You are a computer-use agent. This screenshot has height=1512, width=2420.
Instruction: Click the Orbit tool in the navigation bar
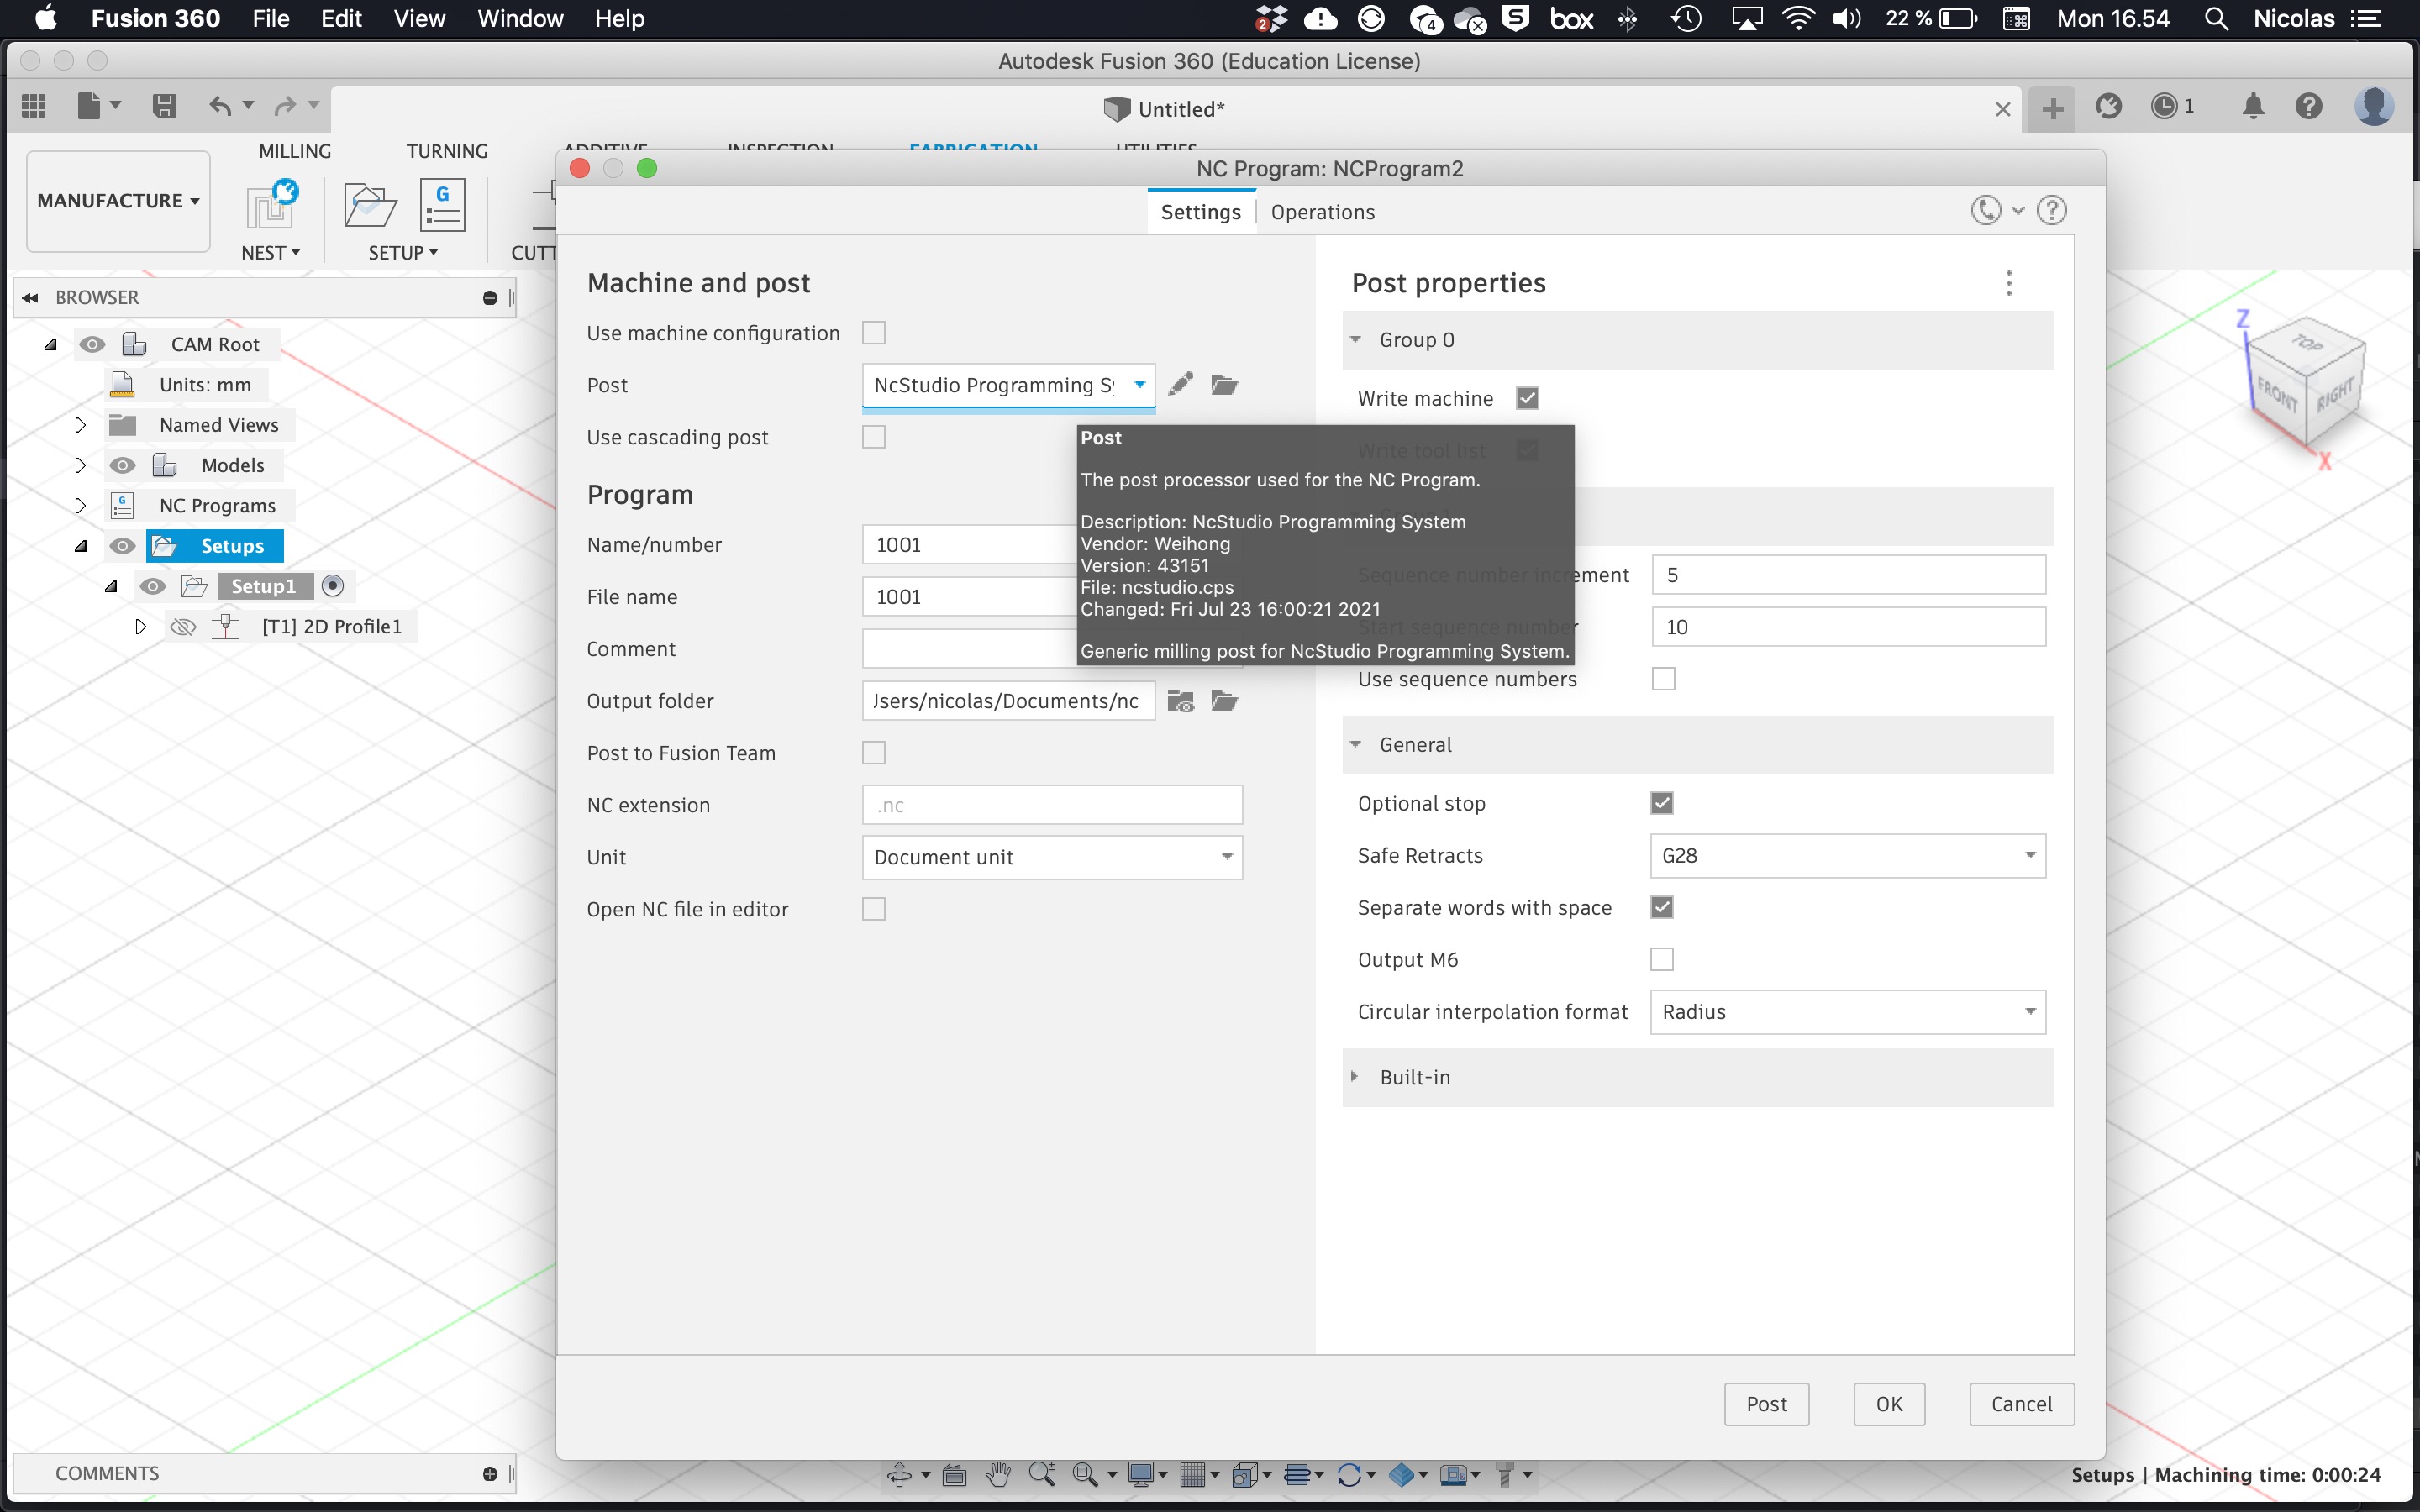click(x=898, y=1474)
